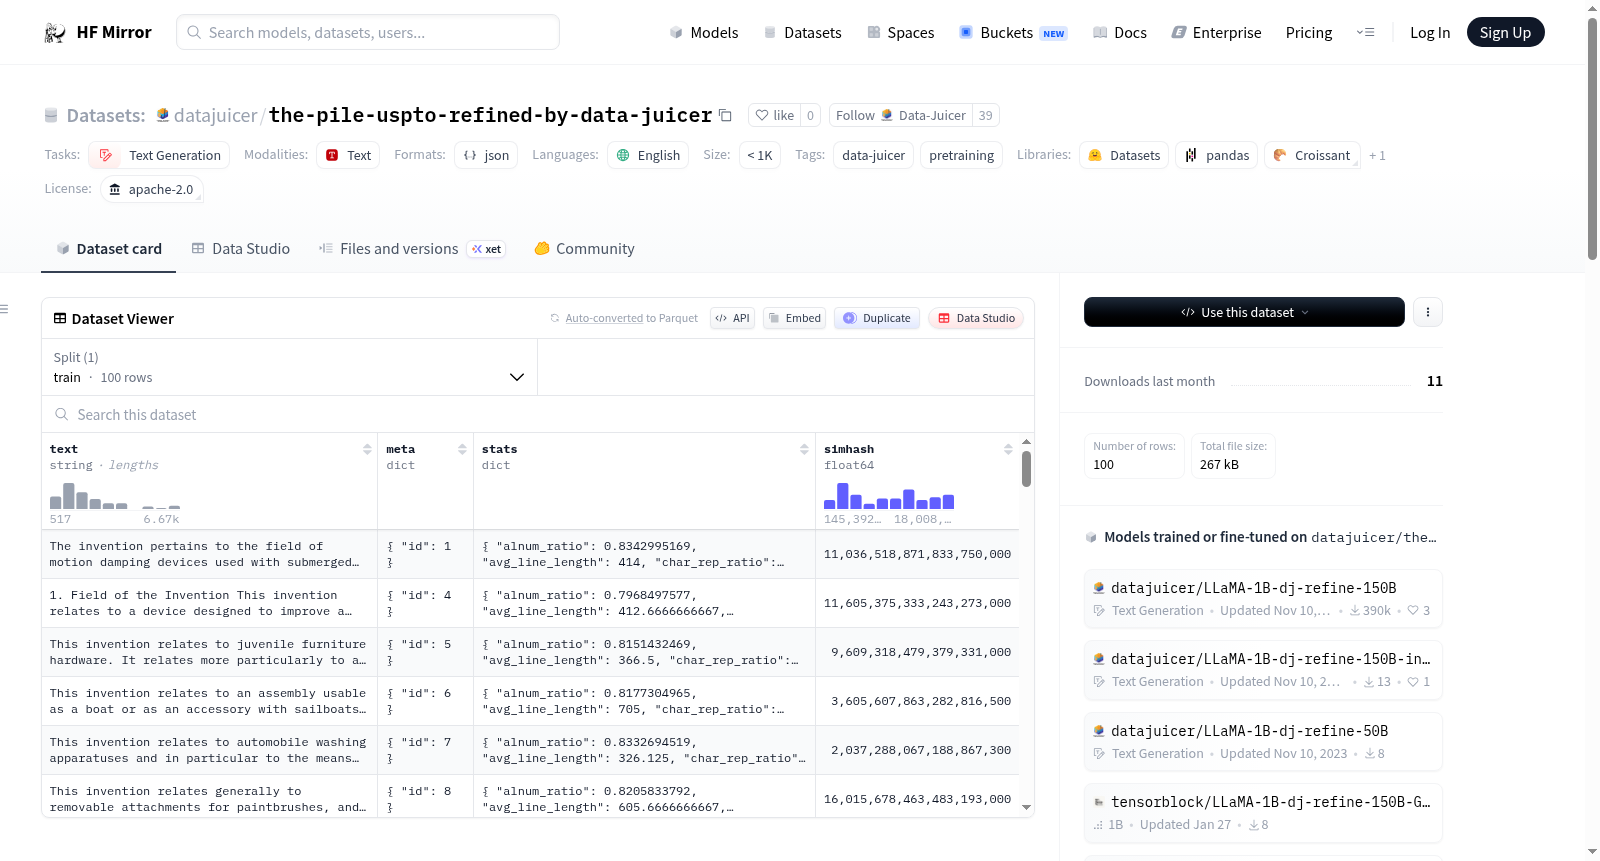Select the juvenile furniture hardware row
1600x861 pixels.
tap(530, 652)
